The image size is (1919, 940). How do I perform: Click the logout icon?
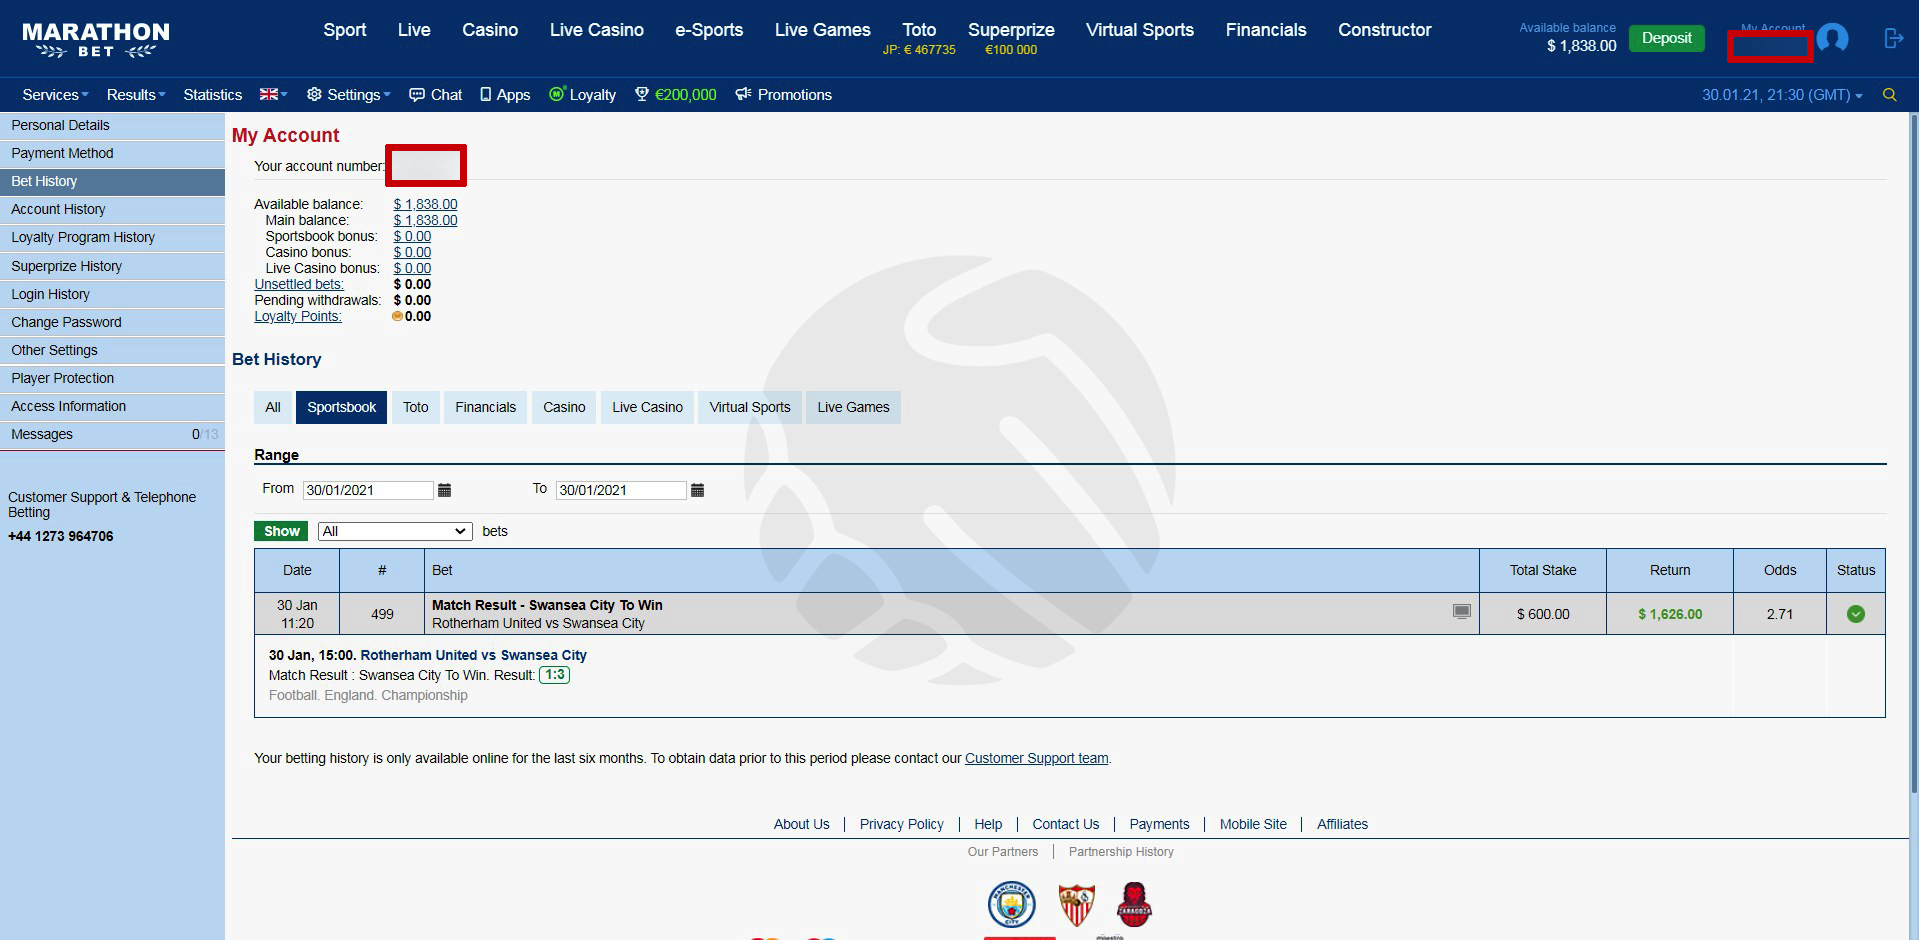pos(1893,38)
